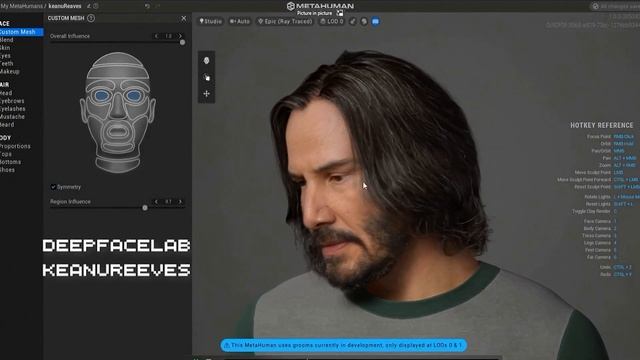Screen dimensions: 640x360
Task: Select the mouth region on head diagram
Action: click(x=118, y=132)
